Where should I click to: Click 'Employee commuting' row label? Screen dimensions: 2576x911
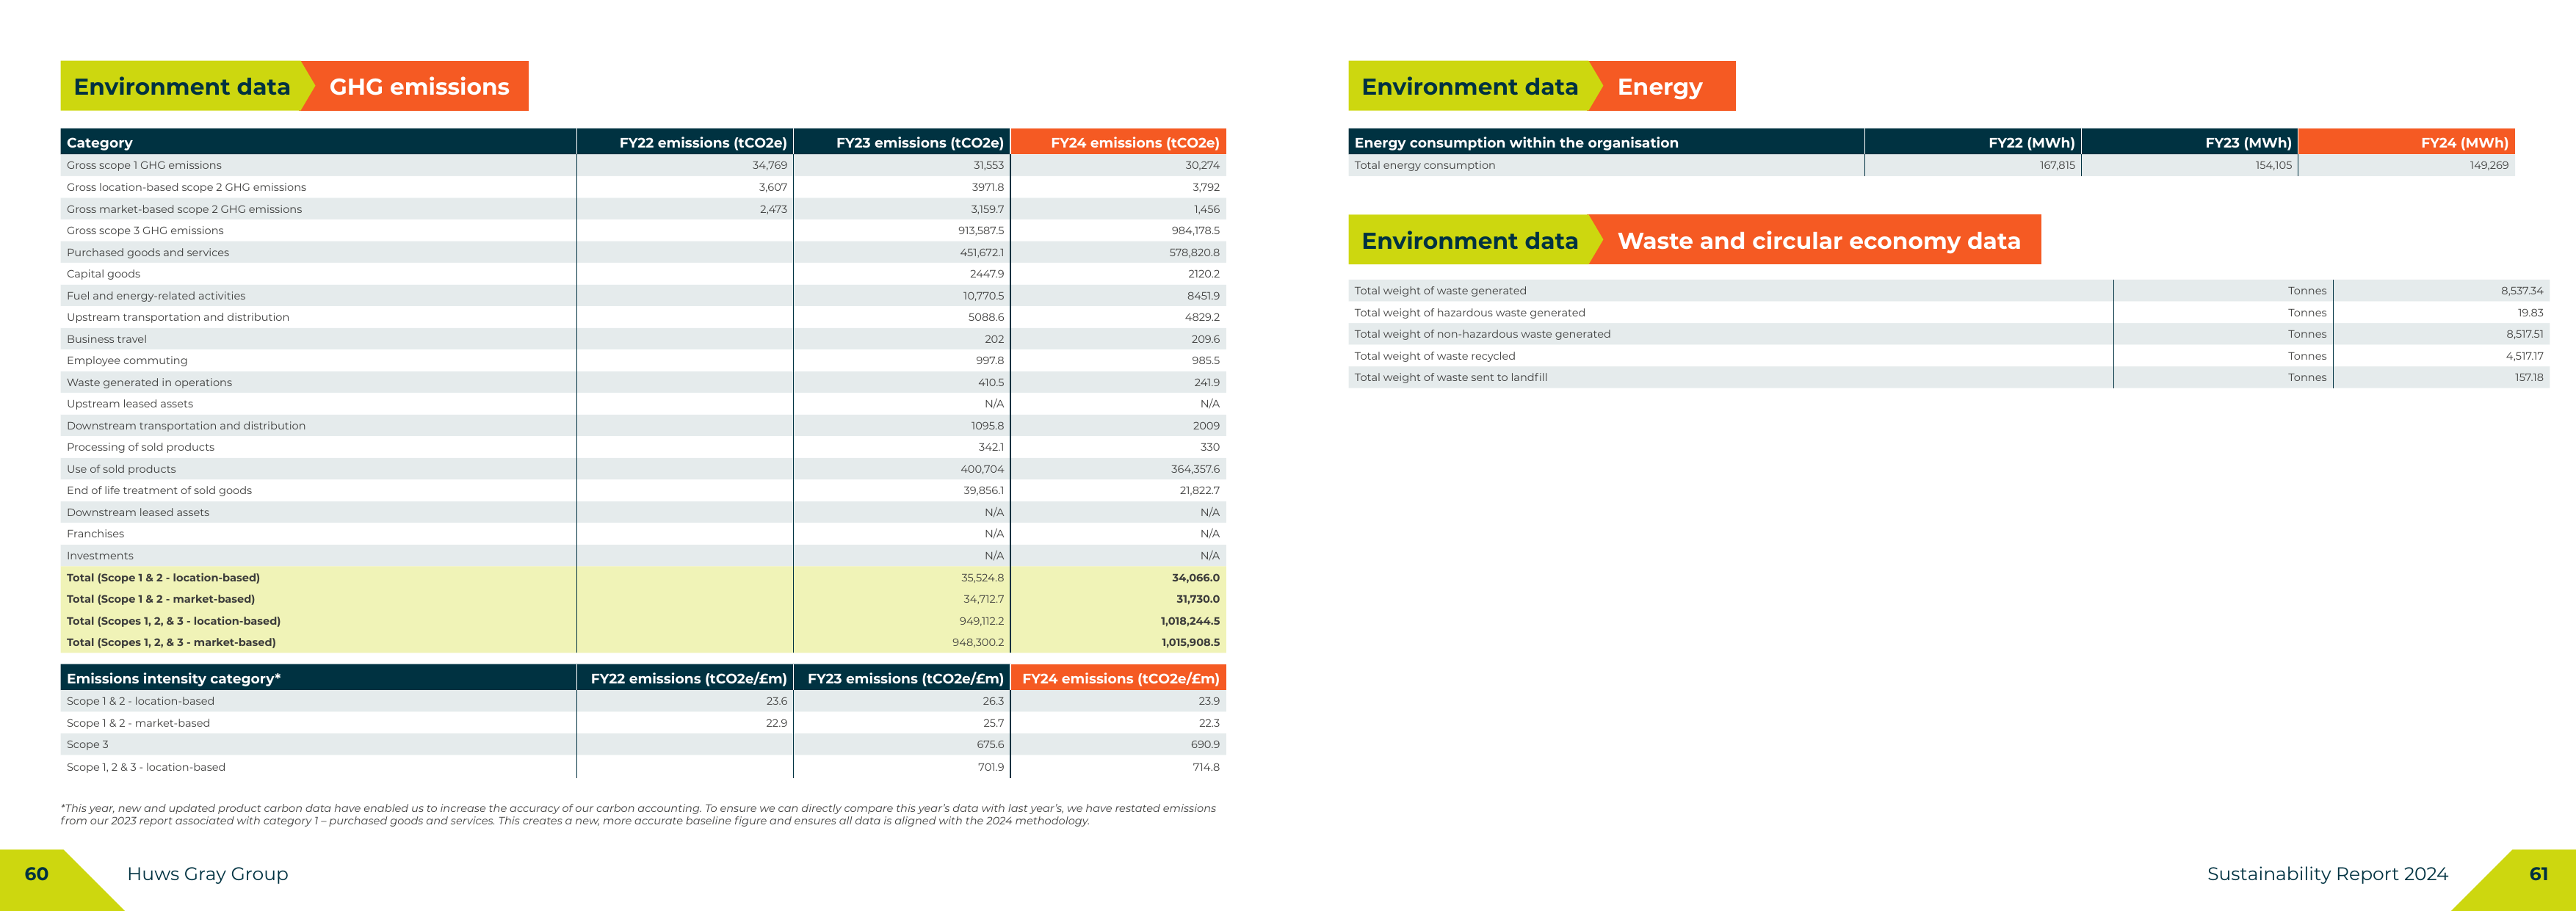coord(127,361)
